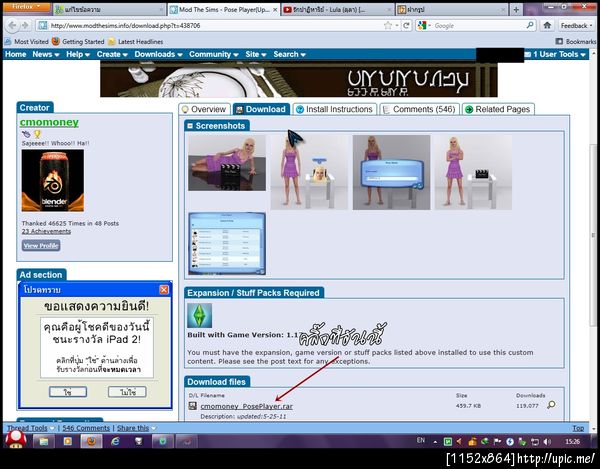Reload the page with refresh icon
Viewport: 600px width, 469px height.
point(406,26)
